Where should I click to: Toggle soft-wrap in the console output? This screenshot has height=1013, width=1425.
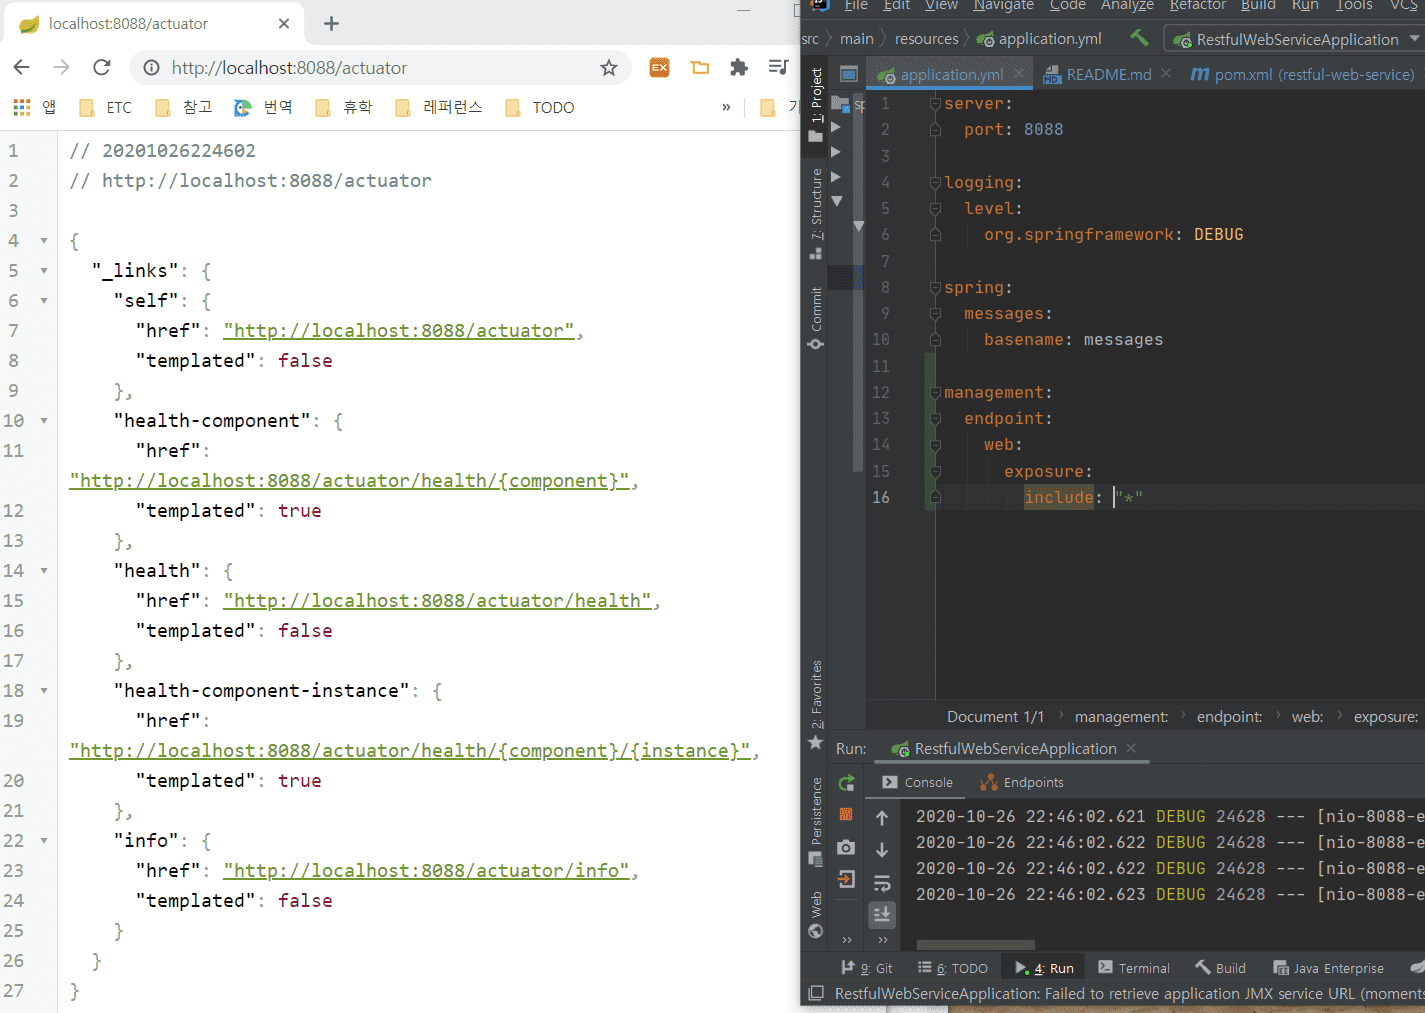pos(882,883)
